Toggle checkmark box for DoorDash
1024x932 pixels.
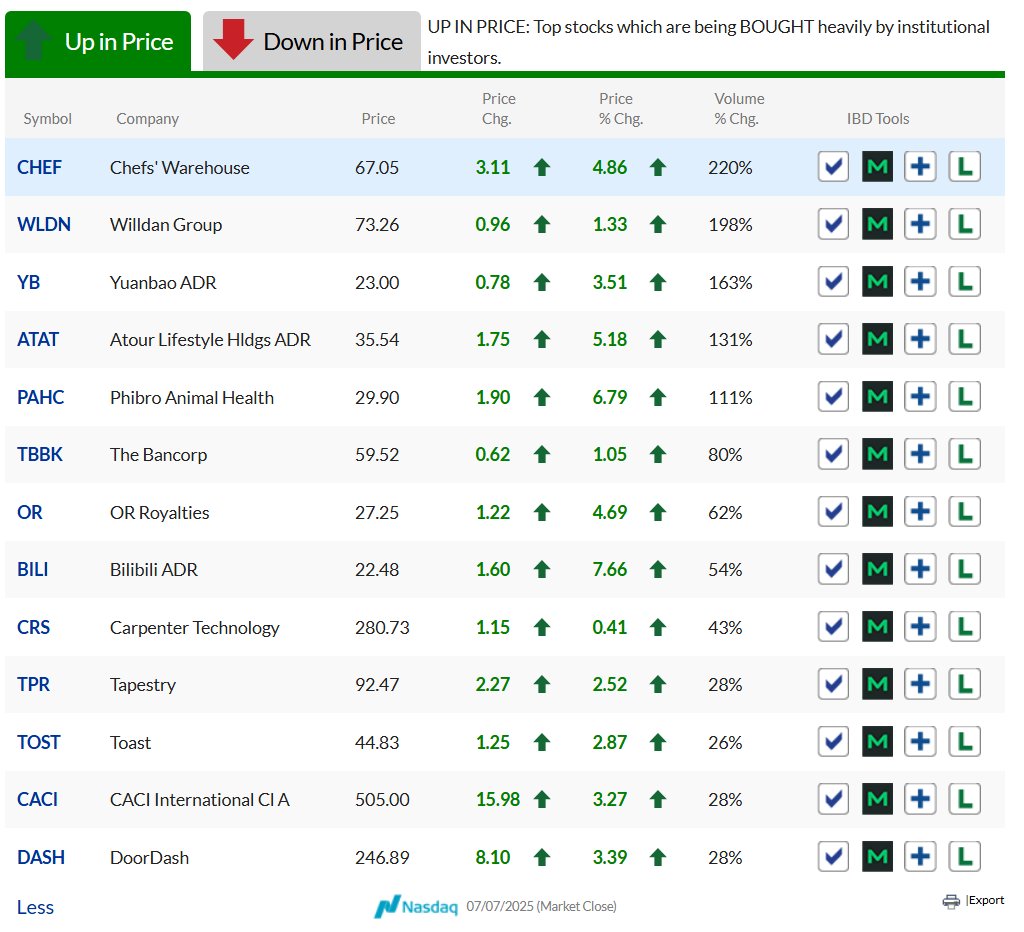click(x=833, y=857)
